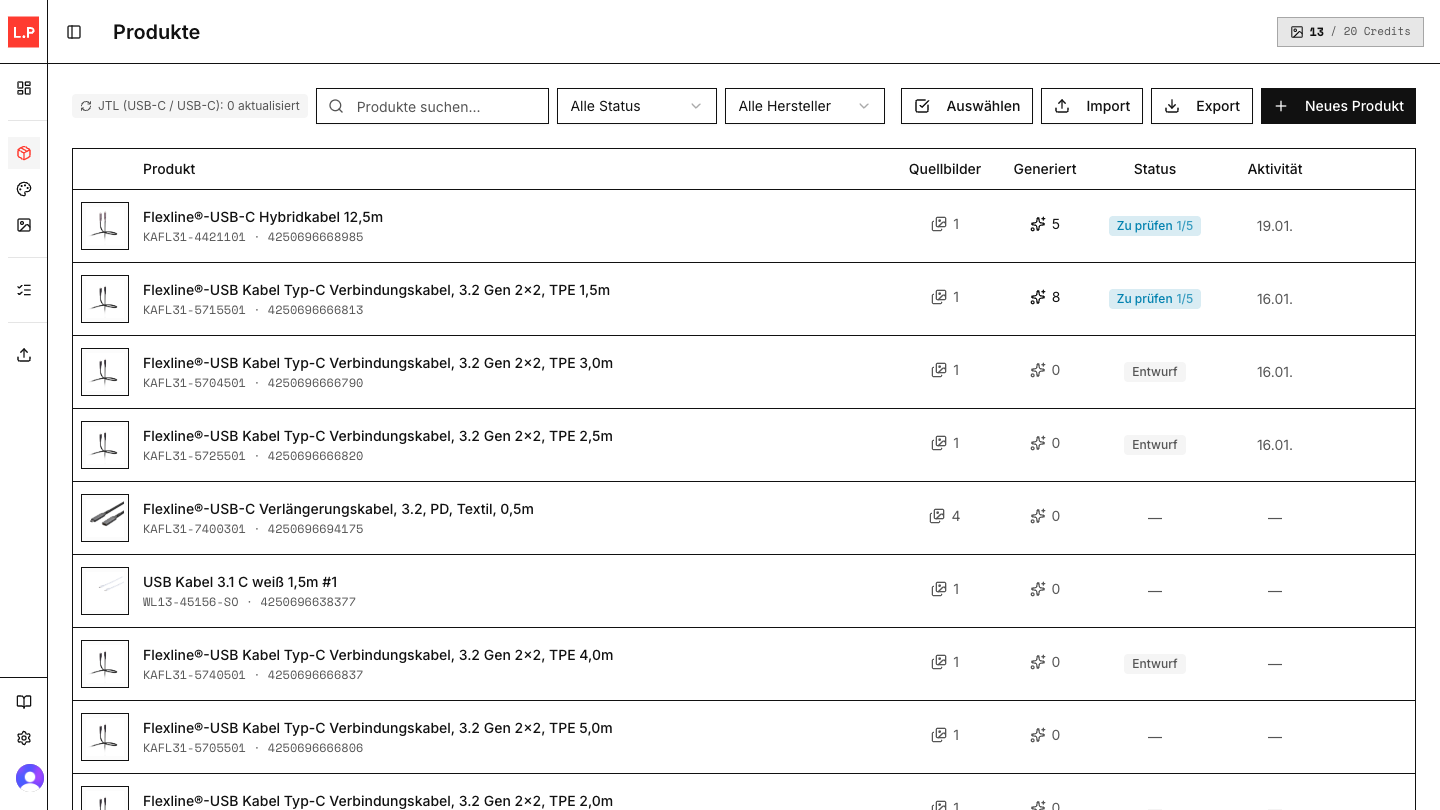This screenshot has width=1440, height=810.
Task: Click the JTL sync refresh icon
Action: pos(86,106)
